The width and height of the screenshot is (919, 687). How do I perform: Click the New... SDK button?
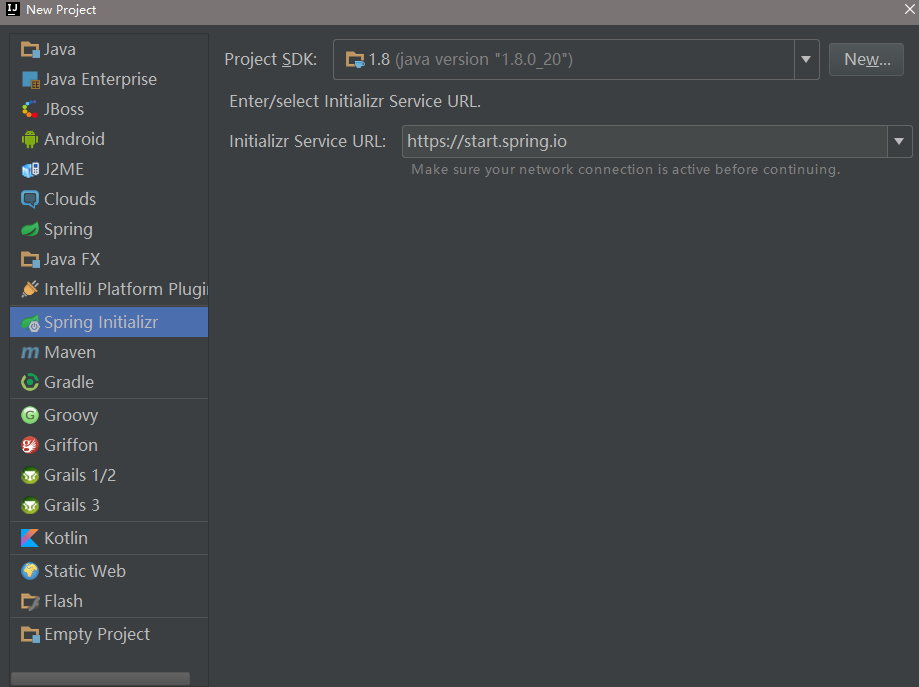click(x=866, y=59)
